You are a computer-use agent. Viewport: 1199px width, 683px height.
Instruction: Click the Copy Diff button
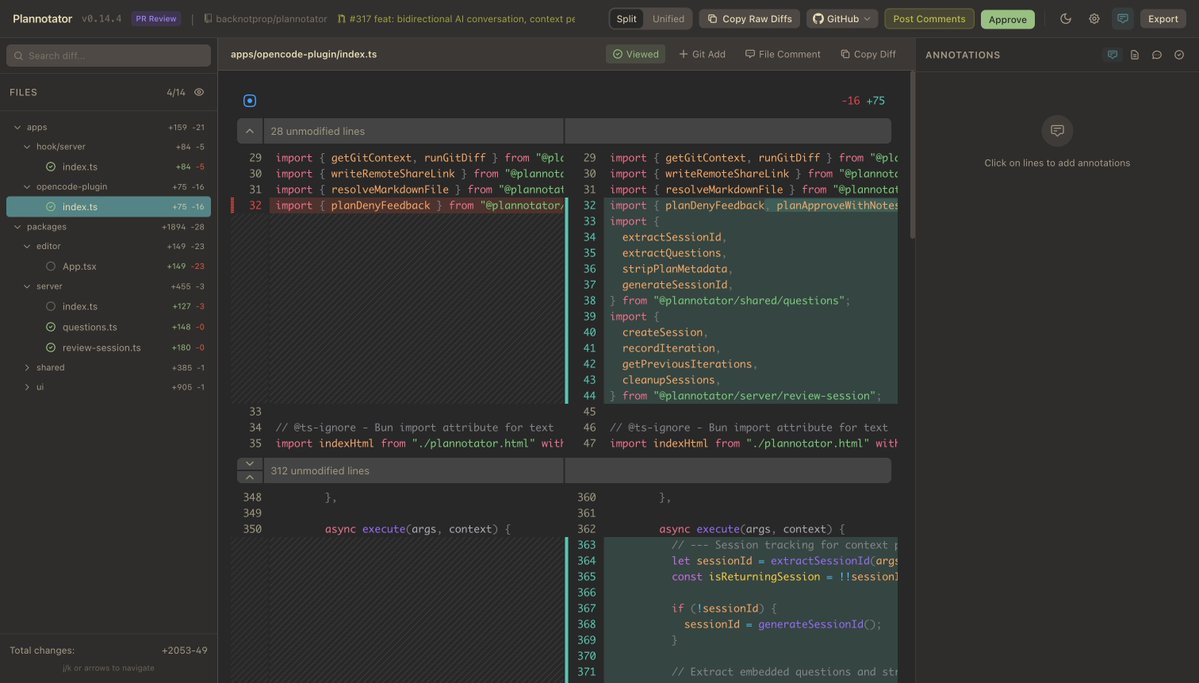867,54
